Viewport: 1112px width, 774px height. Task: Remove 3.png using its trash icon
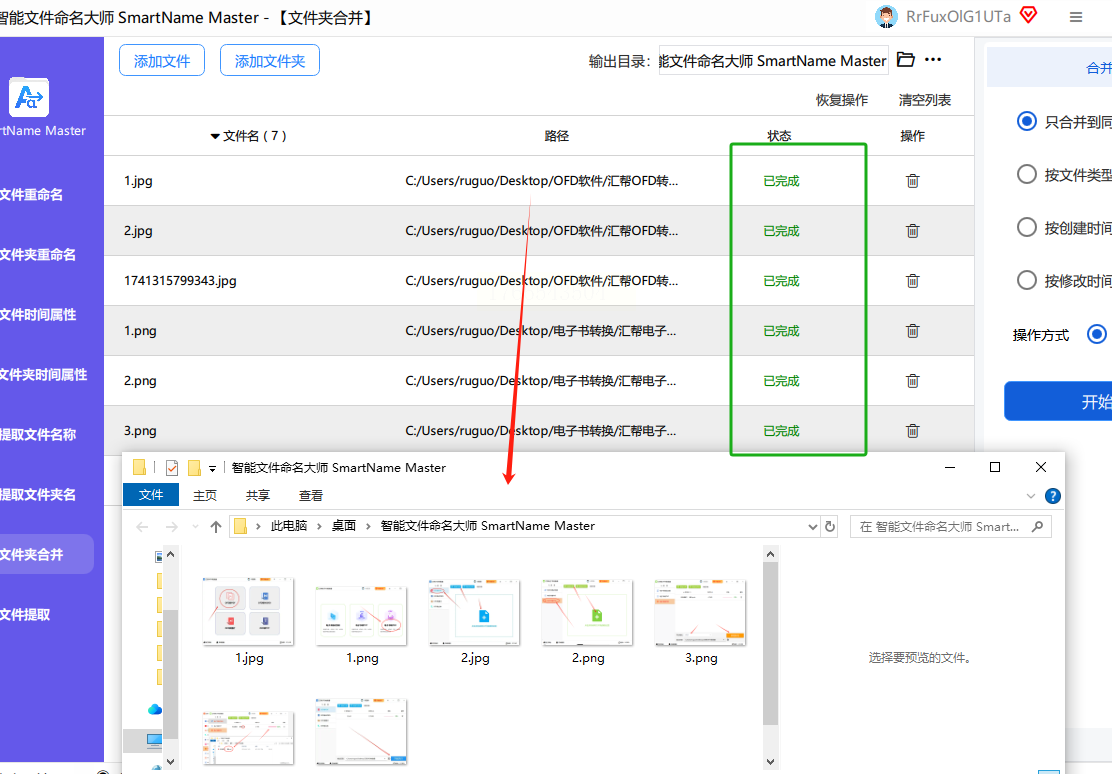click(912, 431)
